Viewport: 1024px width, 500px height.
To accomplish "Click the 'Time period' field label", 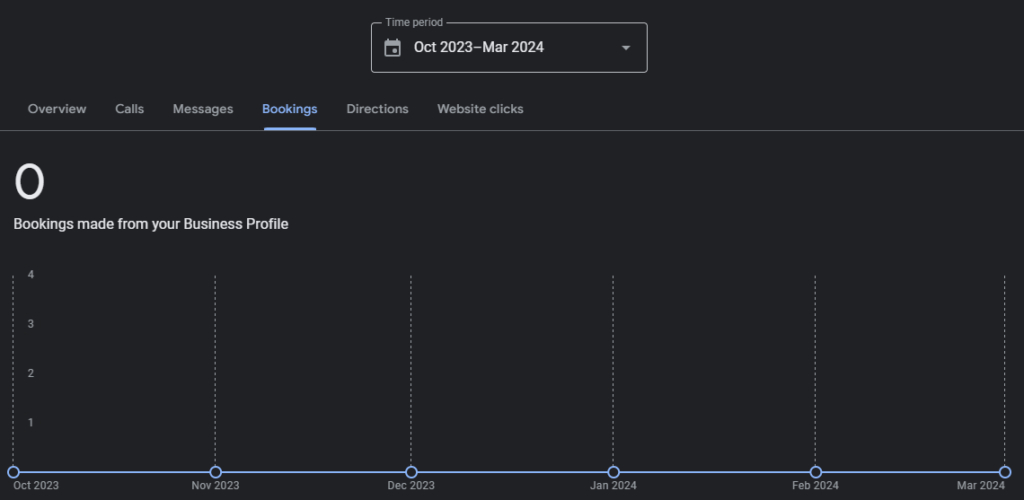I will [414, 22].
